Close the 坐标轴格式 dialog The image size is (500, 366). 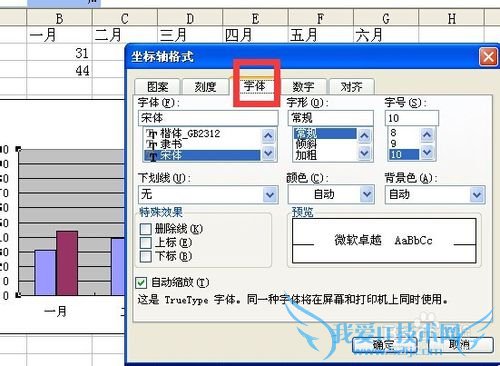[488, 57]
